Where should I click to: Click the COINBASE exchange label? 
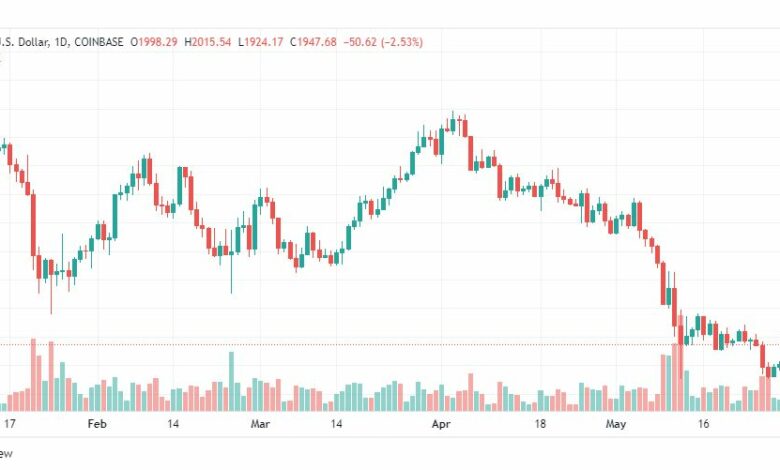[x=98, y=42]
